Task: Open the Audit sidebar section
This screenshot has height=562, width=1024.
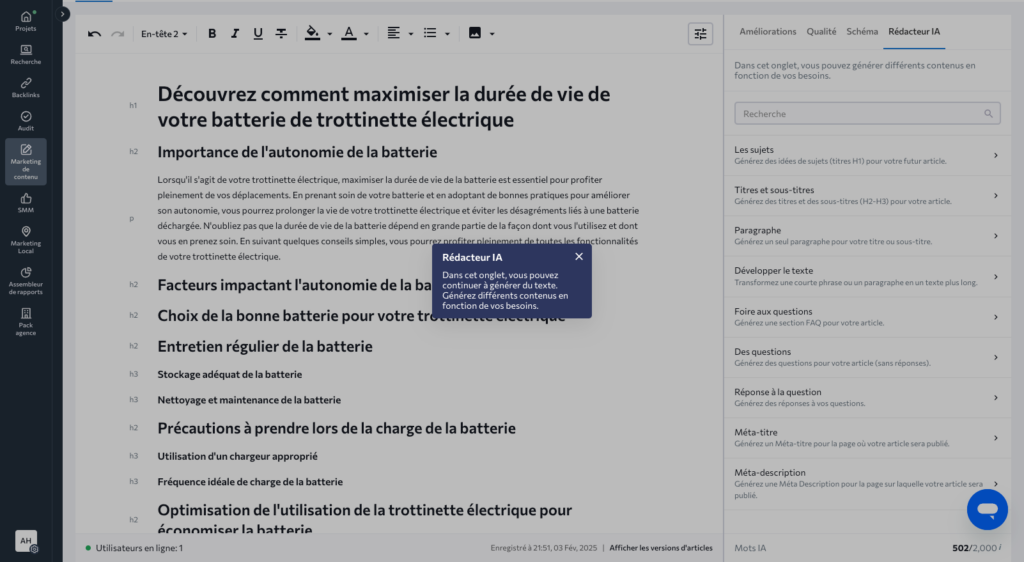Action: (x=25, y=121)
